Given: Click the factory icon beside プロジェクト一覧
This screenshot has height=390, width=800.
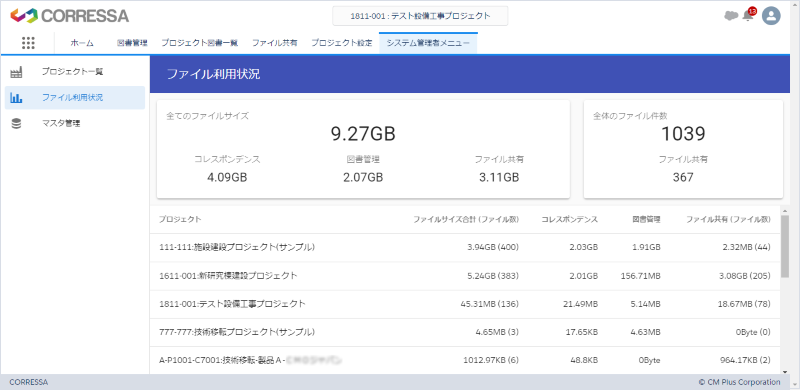Looking at the screenshot, I should (16, 72).
